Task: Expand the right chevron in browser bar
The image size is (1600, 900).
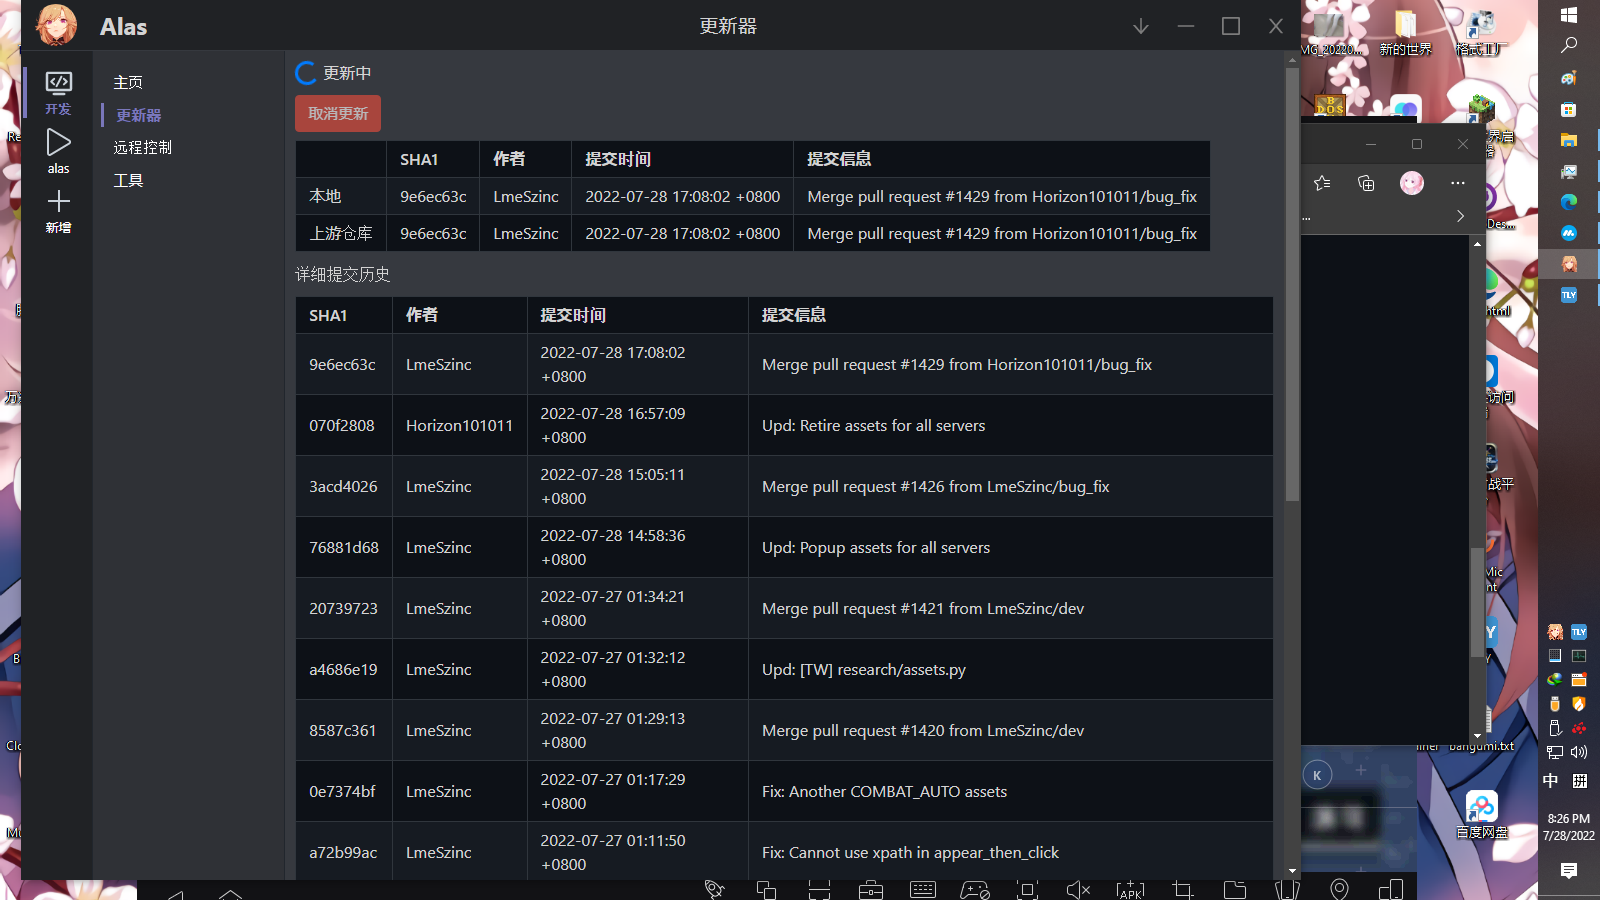Action: tap(1460, 216)
